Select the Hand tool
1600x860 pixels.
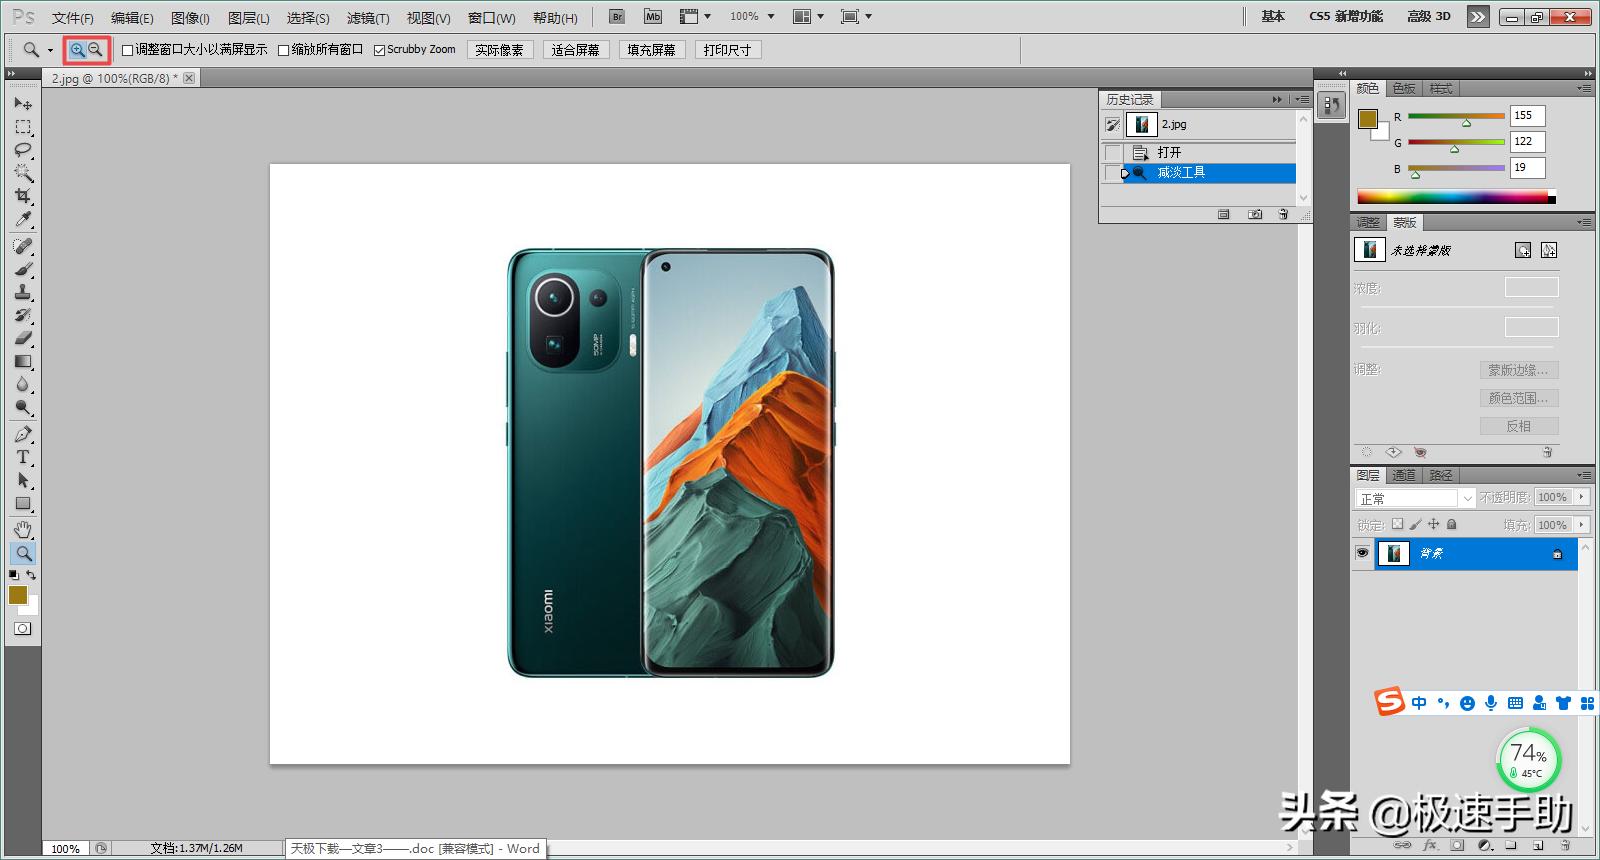pos(23,529)
